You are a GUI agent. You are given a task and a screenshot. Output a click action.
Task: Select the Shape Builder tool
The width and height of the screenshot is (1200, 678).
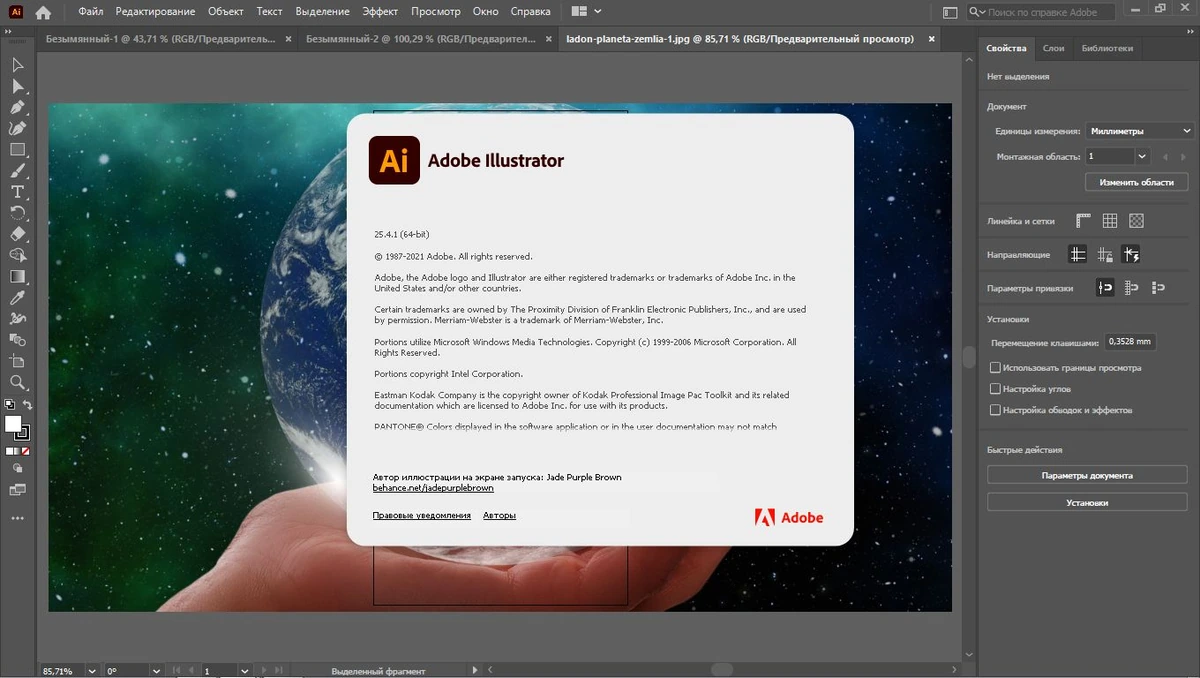(17, 255)
